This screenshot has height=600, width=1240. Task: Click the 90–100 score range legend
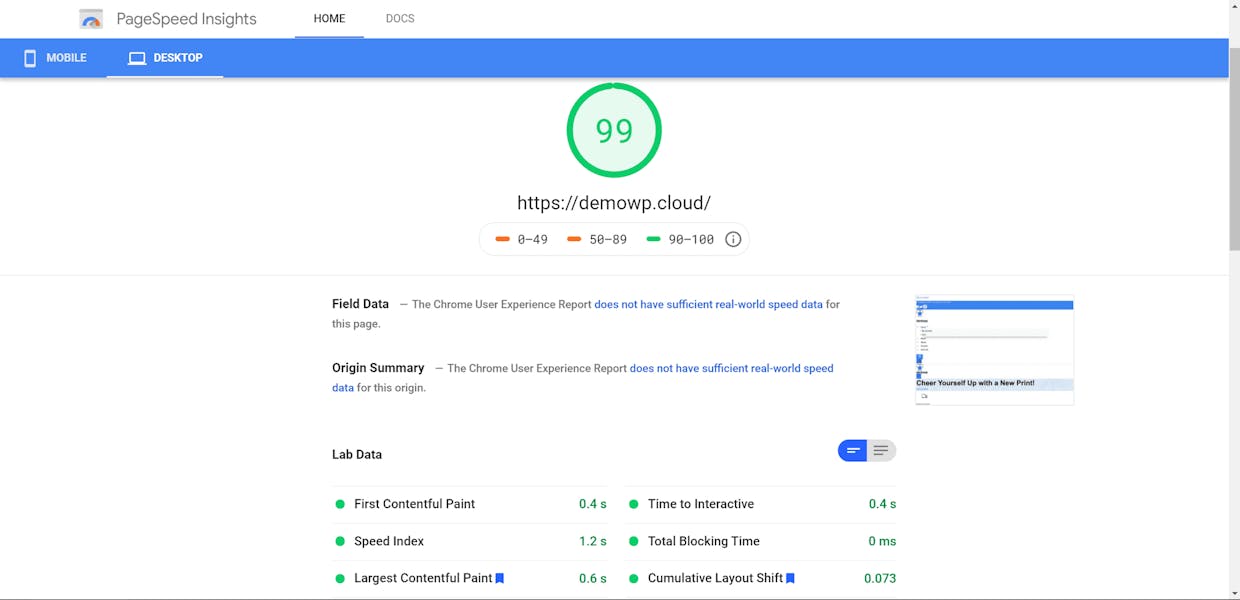(x=680, y=239)
